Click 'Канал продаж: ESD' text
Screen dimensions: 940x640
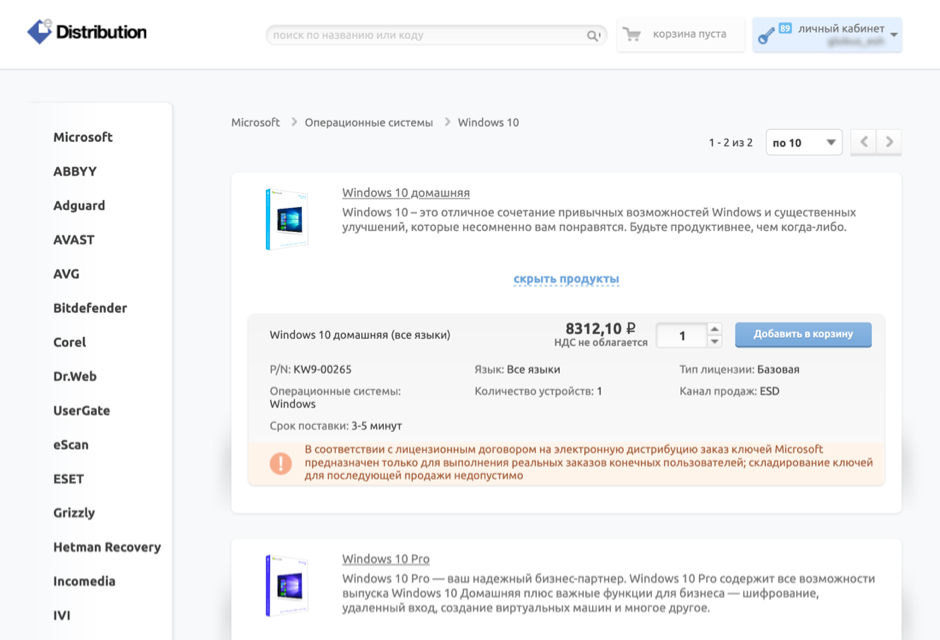[730, 391]
